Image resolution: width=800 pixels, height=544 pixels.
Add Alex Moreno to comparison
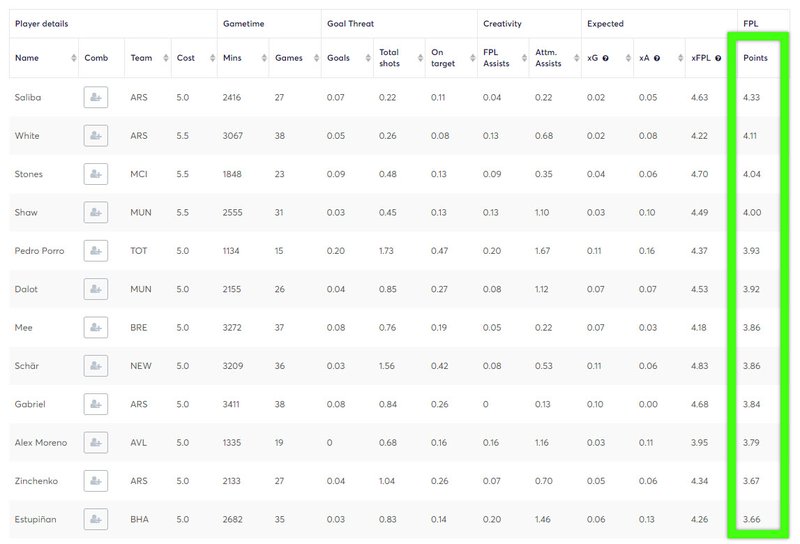pyautogui.click(x=96, y=442)
